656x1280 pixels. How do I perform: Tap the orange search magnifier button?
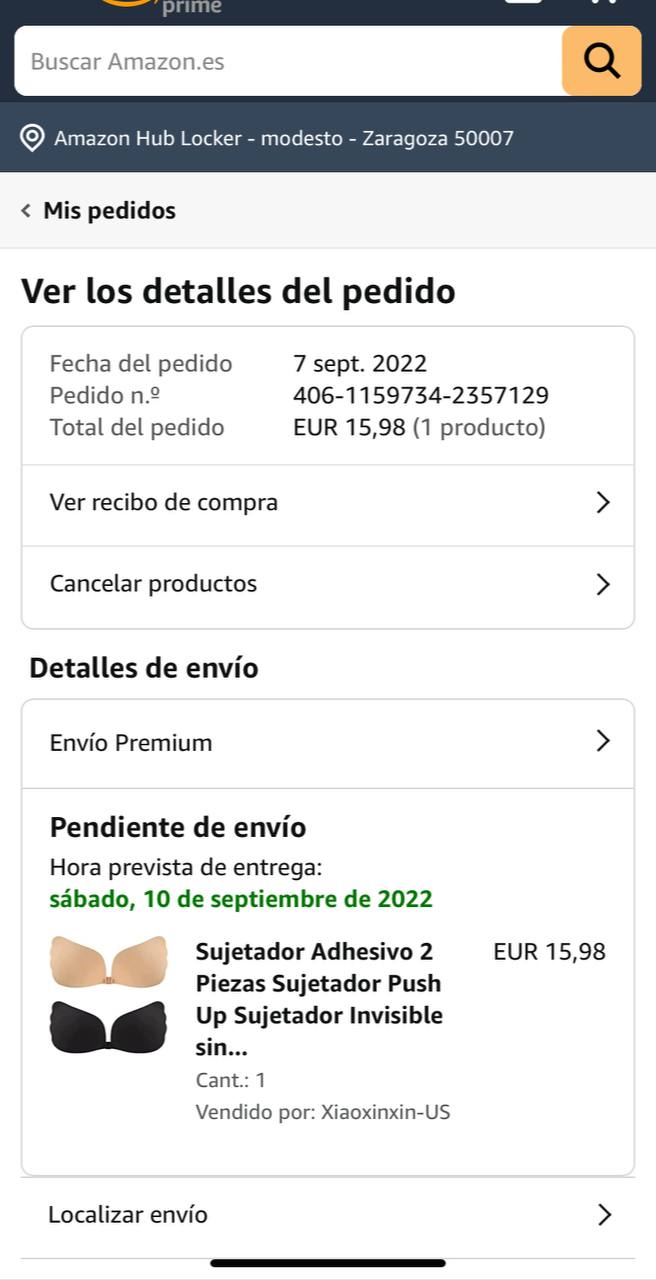(601, 61)
